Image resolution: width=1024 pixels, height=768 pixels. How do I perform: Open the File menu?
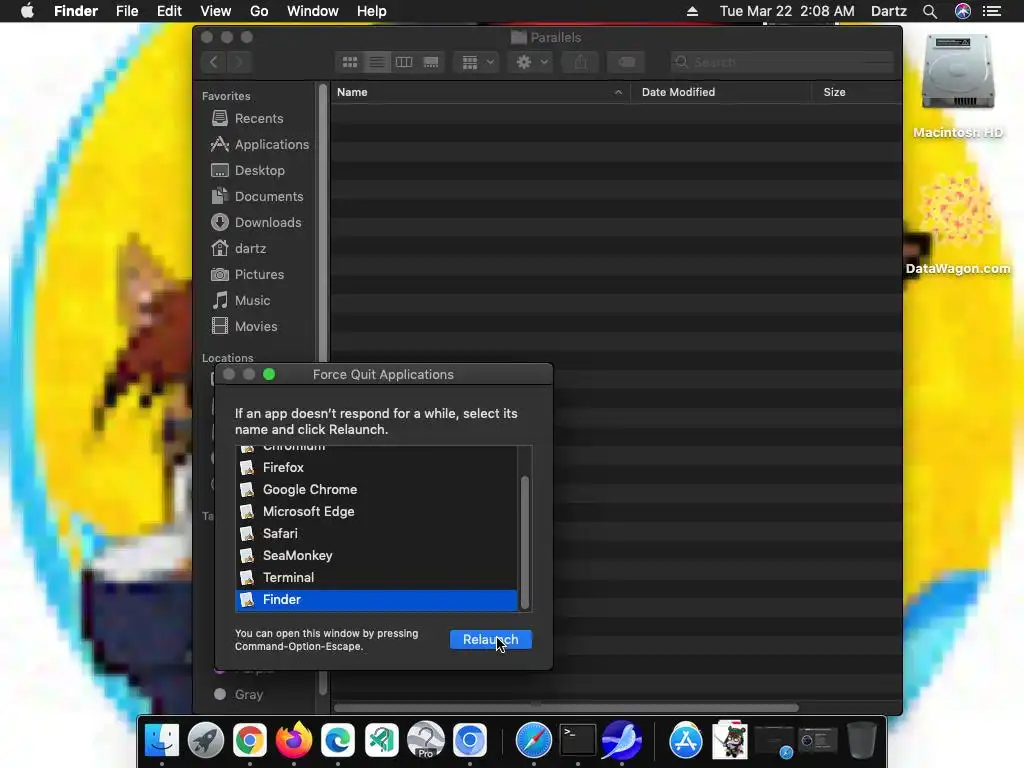[127, 11]
